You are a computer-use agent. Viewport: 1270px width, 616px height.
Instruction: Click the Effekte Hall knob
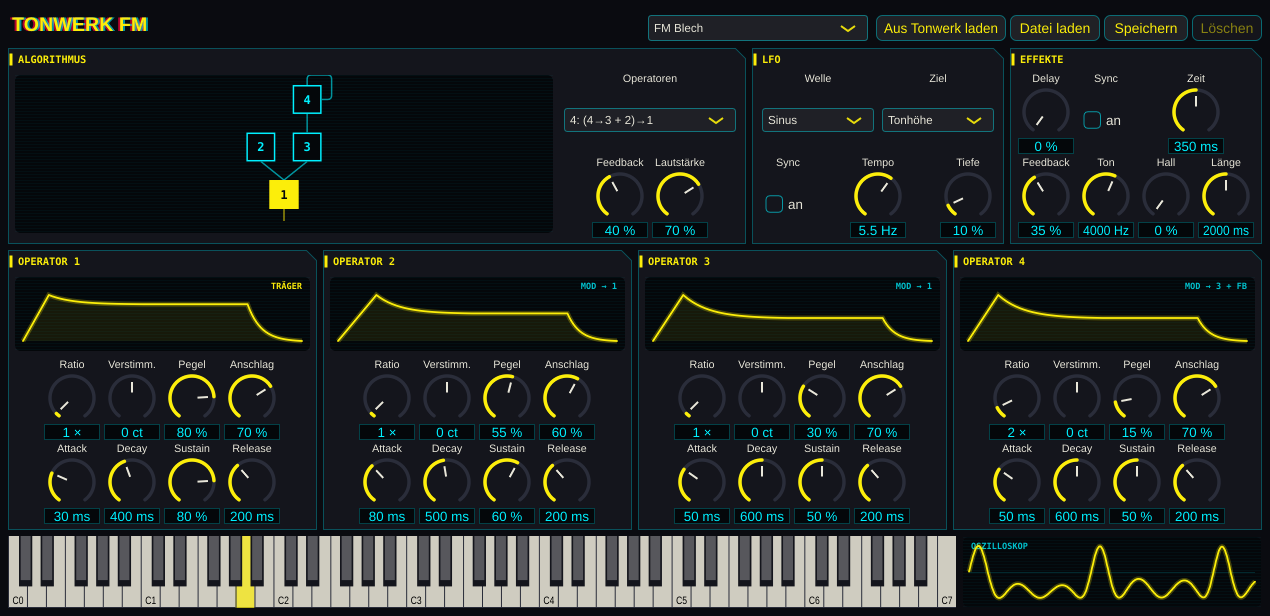pos(1166,196)
